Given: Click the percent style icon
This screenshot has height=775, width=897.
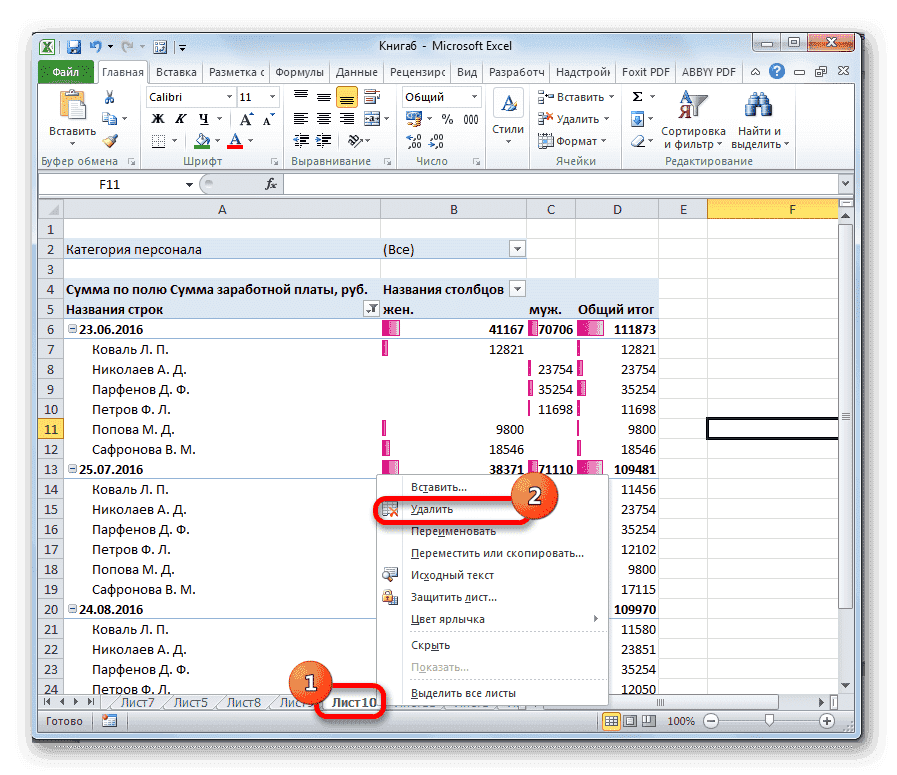Looking at the screenshot, I should click(445, 118).
